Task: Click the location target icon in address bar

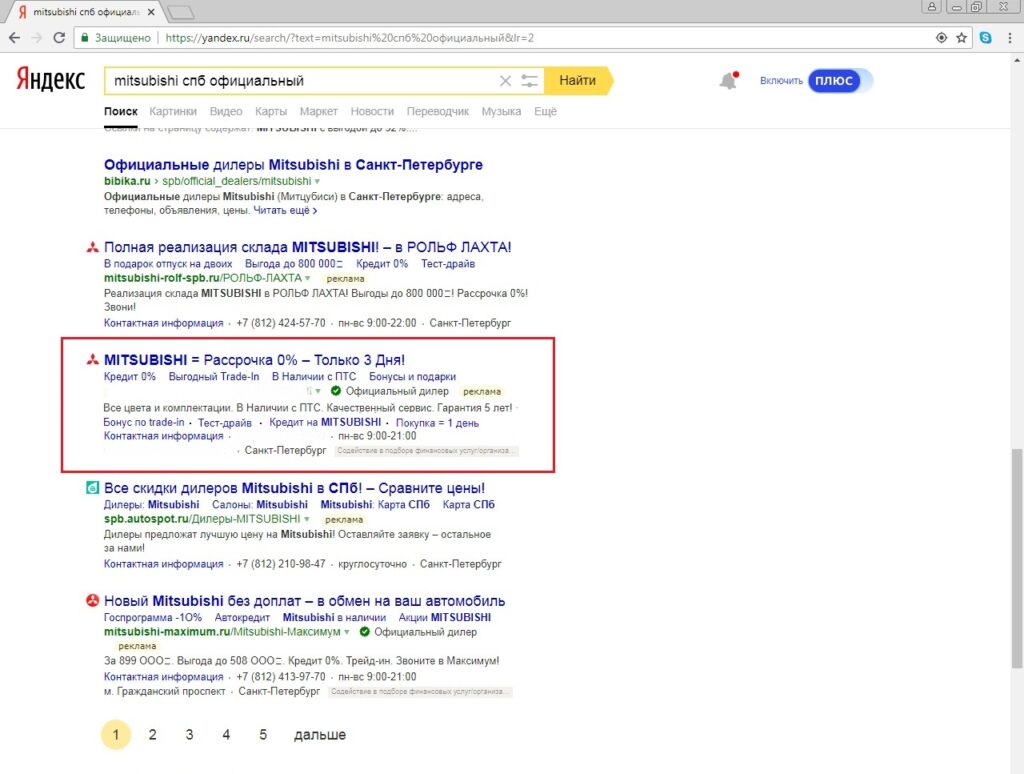Action: coord(941,38)
